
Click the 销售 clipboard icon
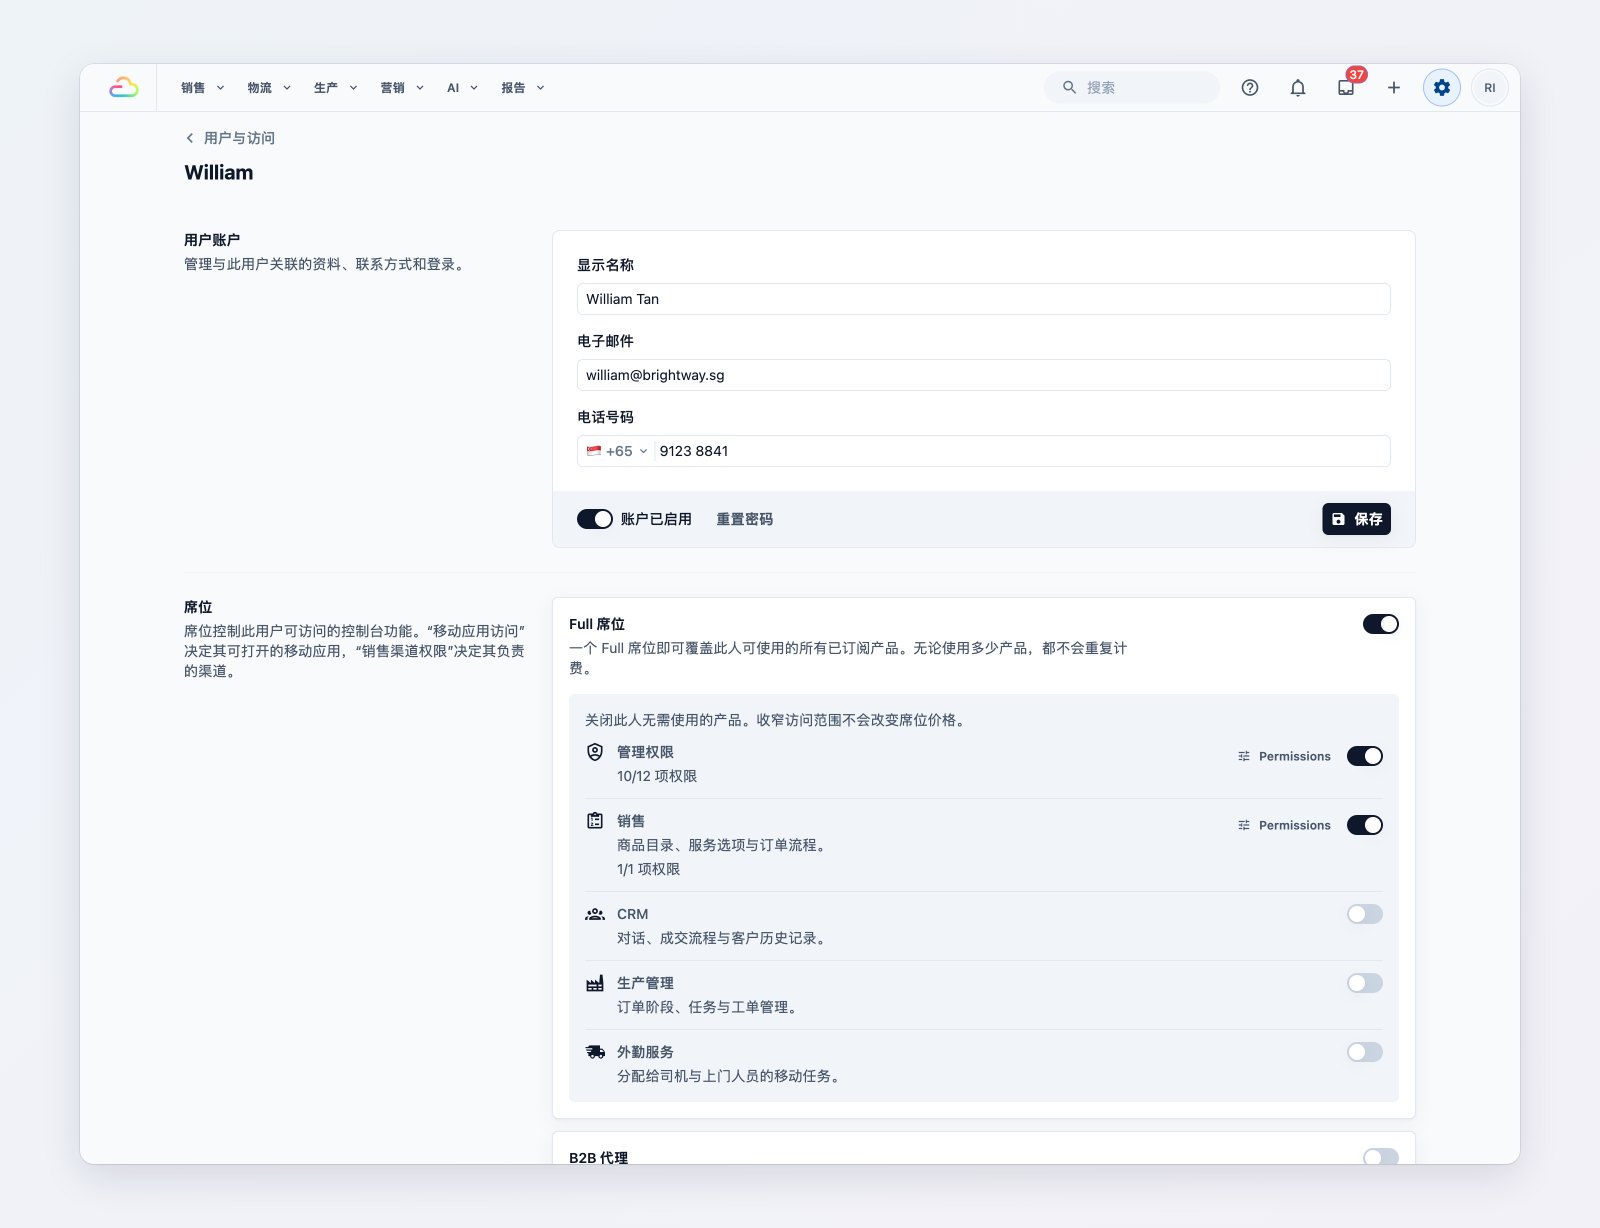pos(595,821)
